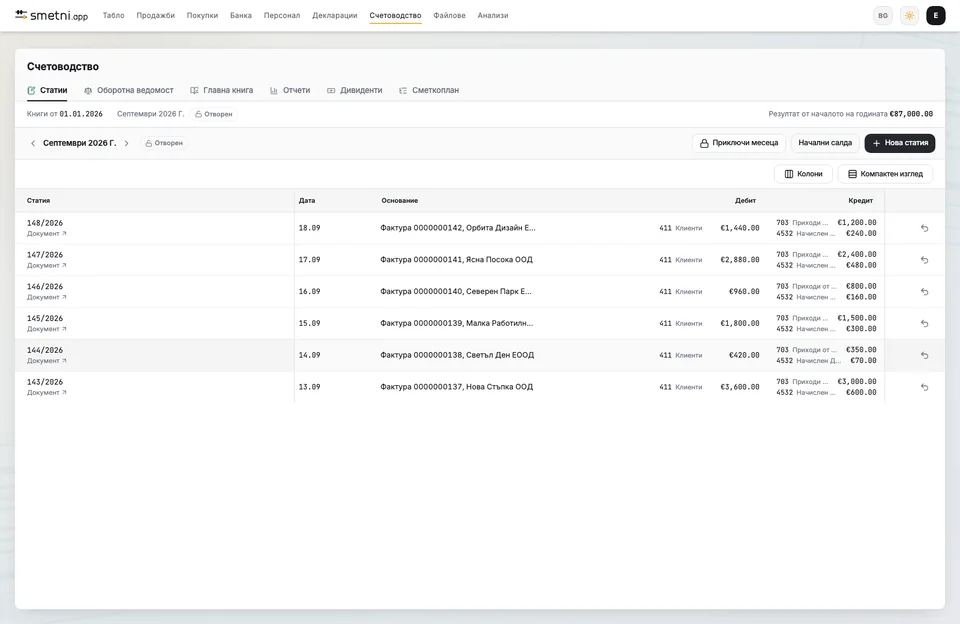
Task: Open the Файлове menu item
Action: [449, 15]
